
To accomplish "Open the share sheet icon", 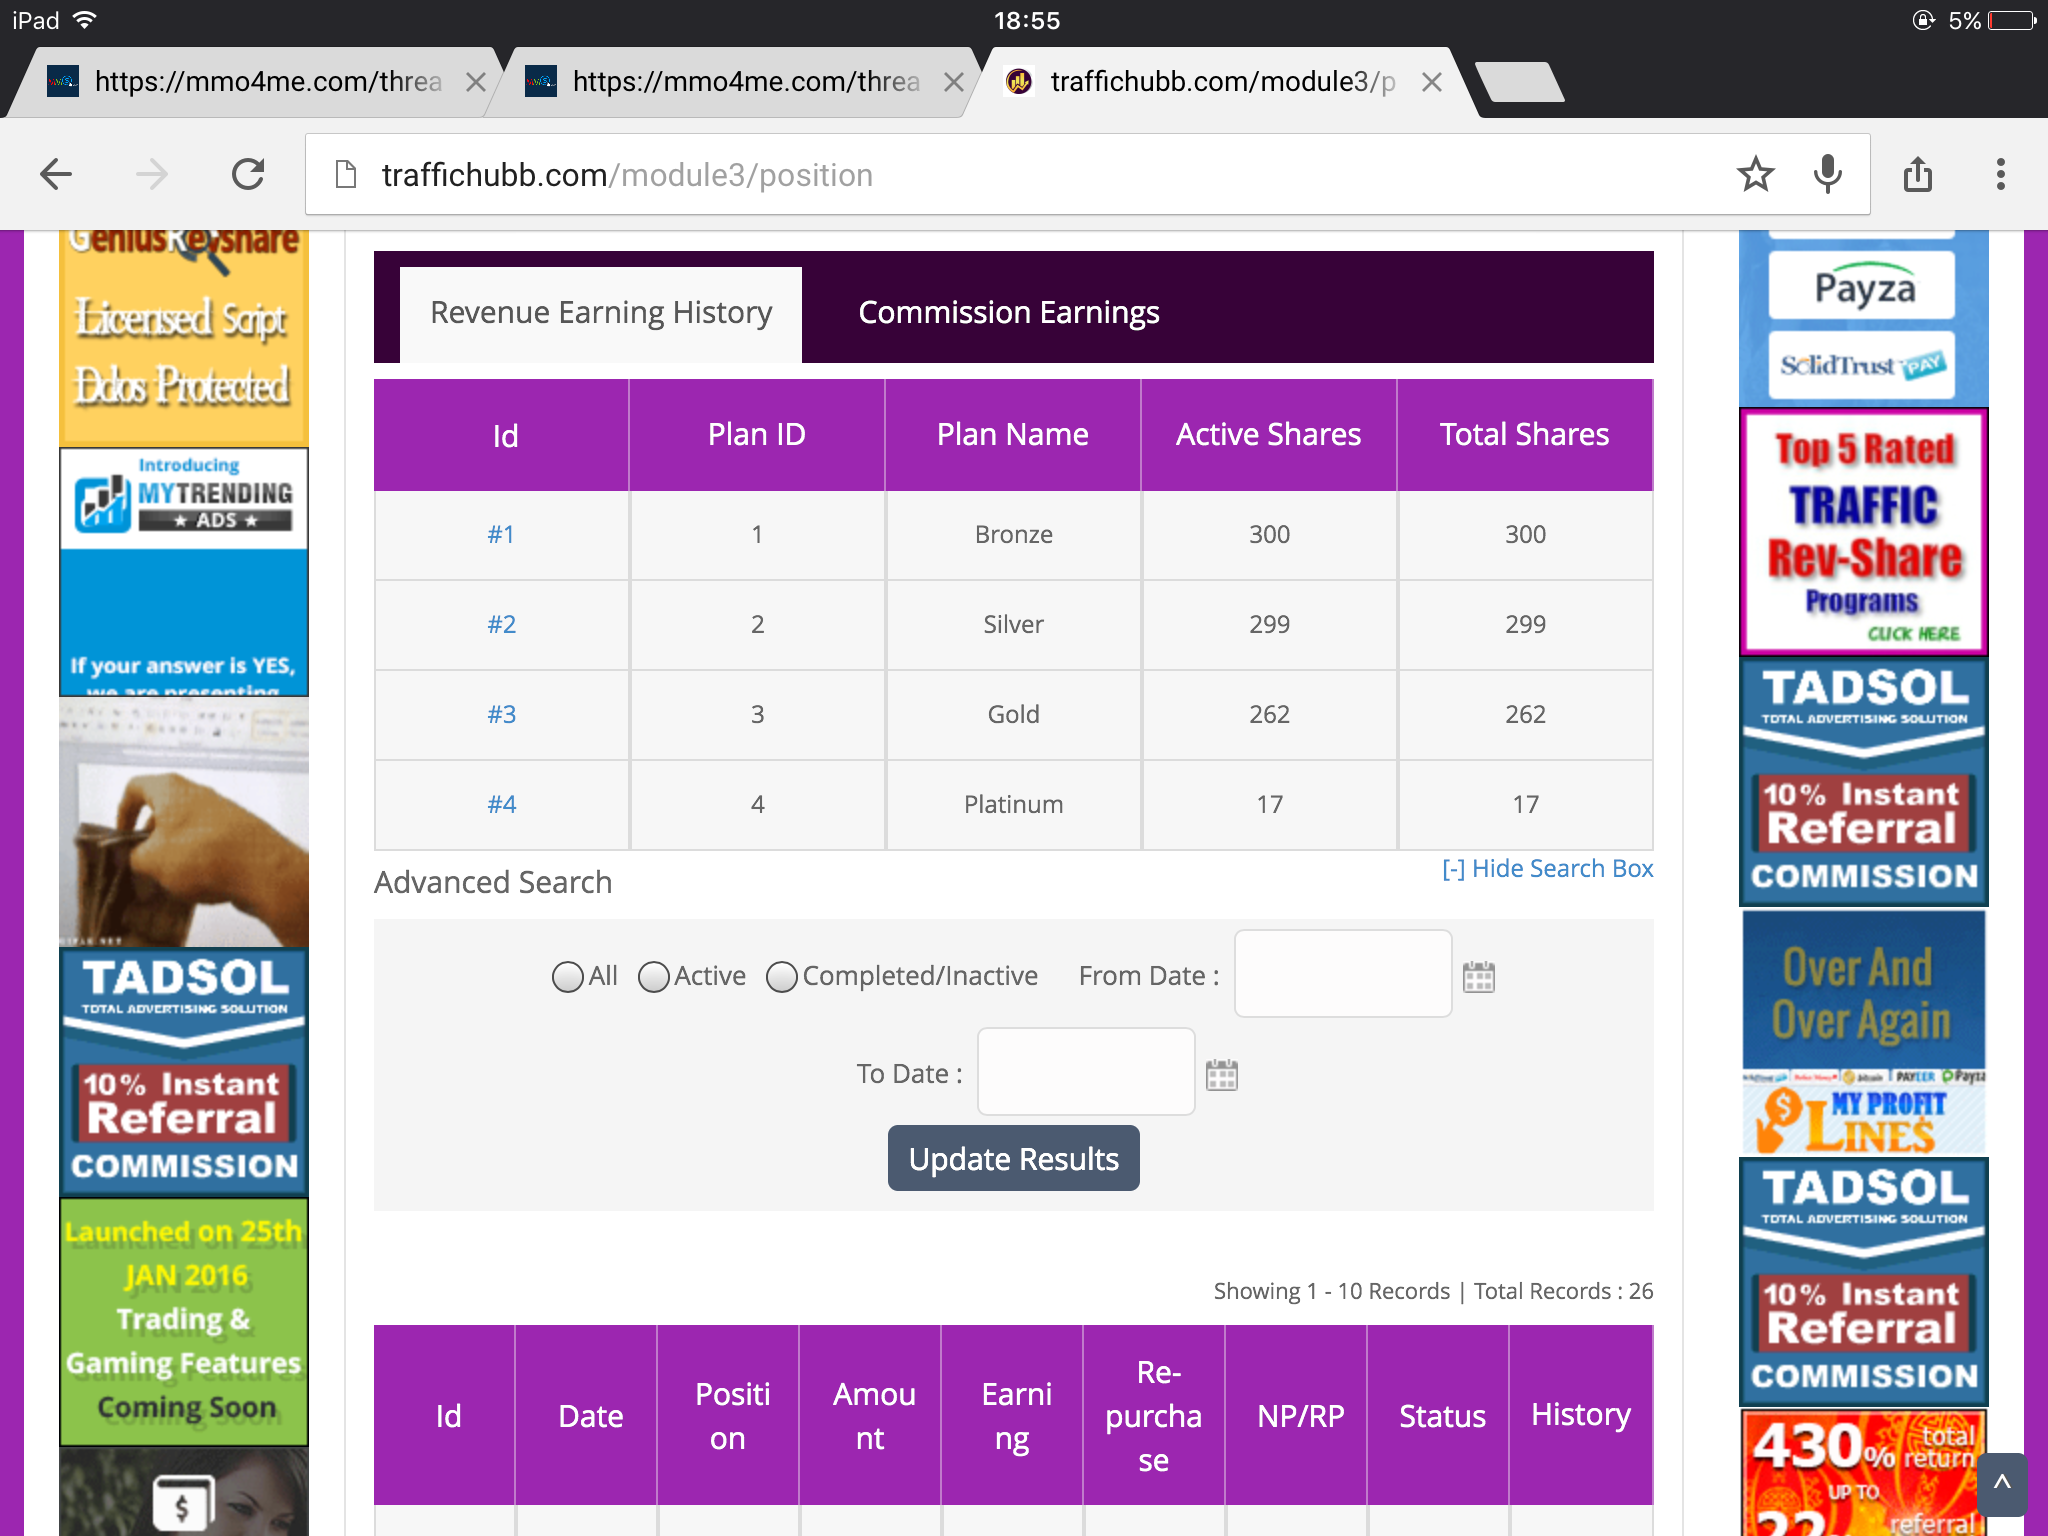I will click(1917, 175).
